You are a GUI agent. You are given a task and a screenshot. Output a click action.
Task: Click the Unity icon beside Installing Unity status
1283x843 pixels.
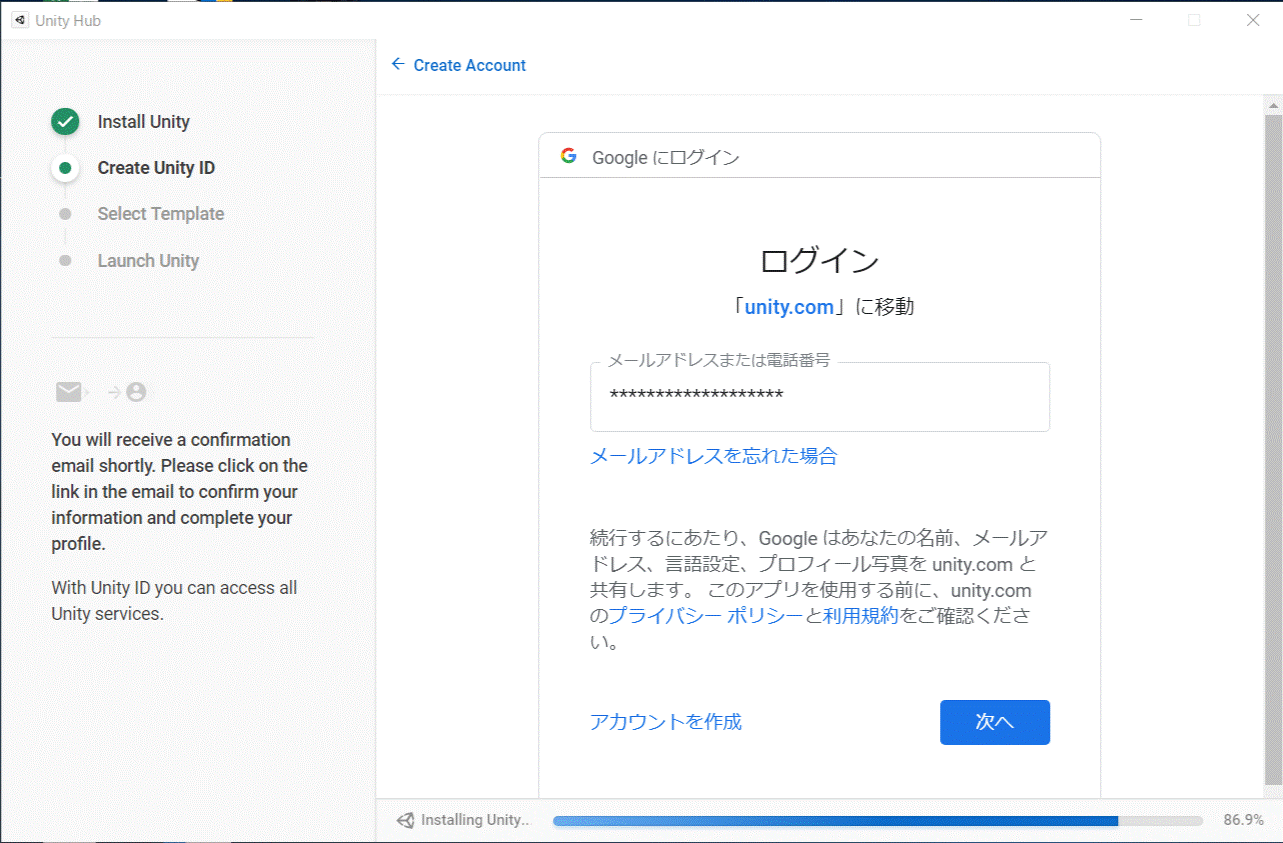(x=406, y=819)
